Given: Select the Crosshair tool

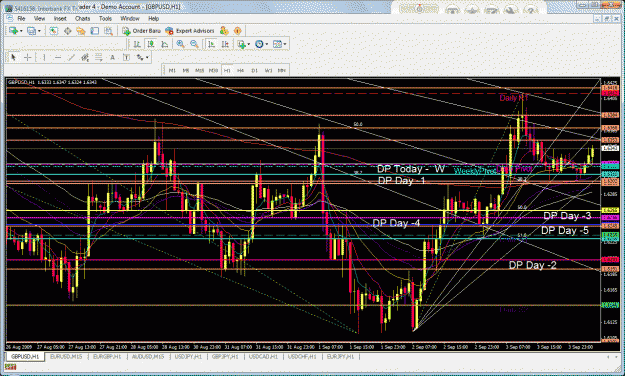Looking at the screenshot, I should pyautogui.click(x=28, y=58).
